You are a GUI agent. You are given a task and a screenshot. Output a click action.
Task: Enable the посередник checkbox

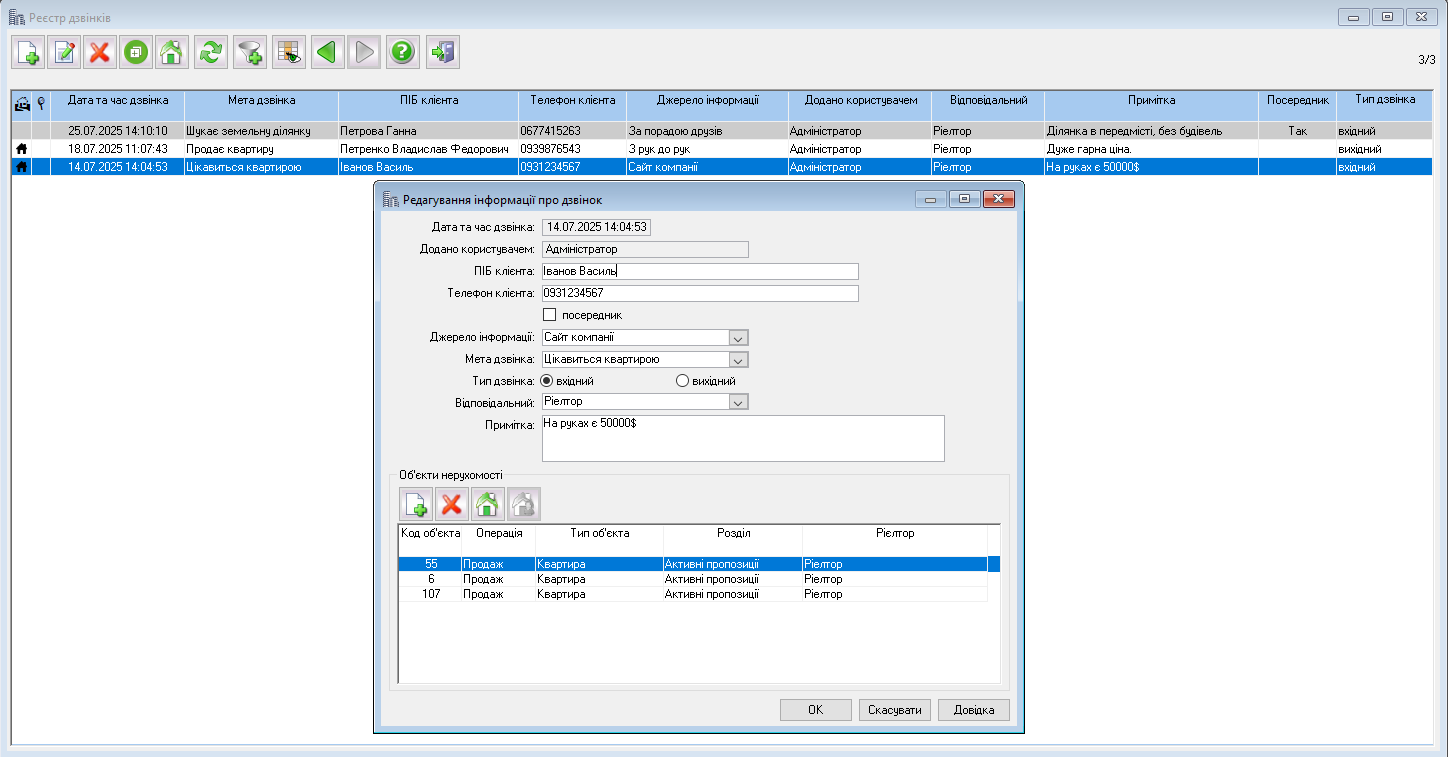pos(549,315)
